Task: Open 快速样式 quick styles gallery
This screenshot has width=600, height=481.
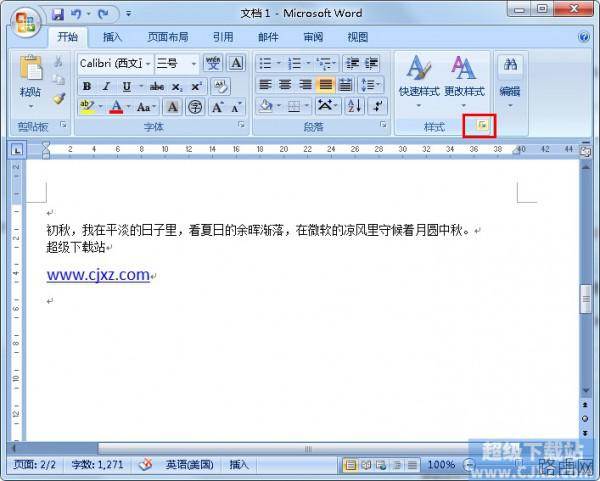Action: [x=419, y=82]
